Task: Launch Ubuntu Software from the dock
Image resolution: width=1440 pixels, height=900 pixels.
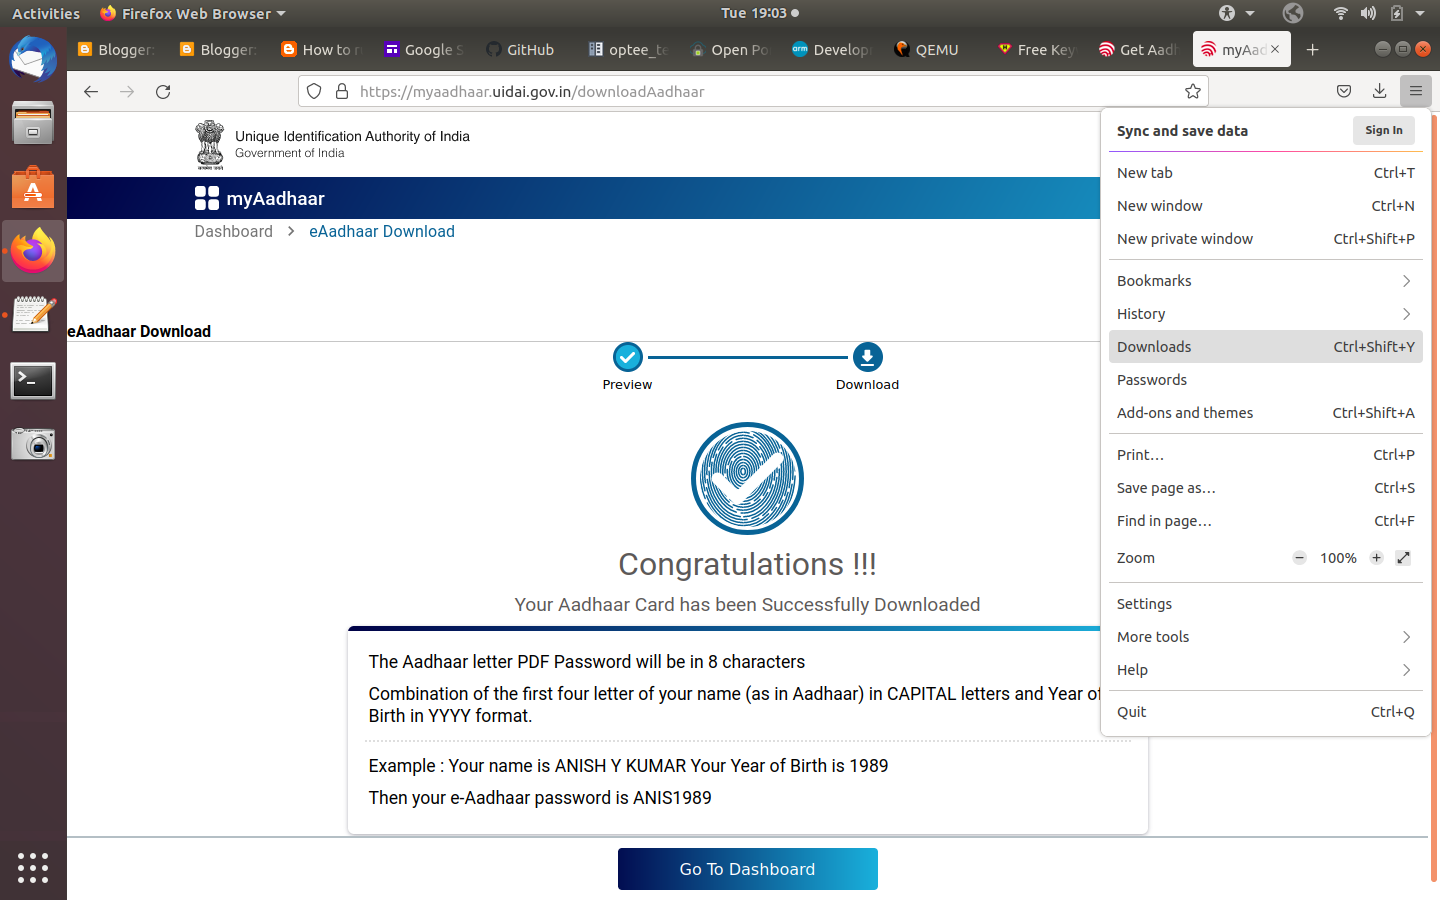Action: click(33, 187)
